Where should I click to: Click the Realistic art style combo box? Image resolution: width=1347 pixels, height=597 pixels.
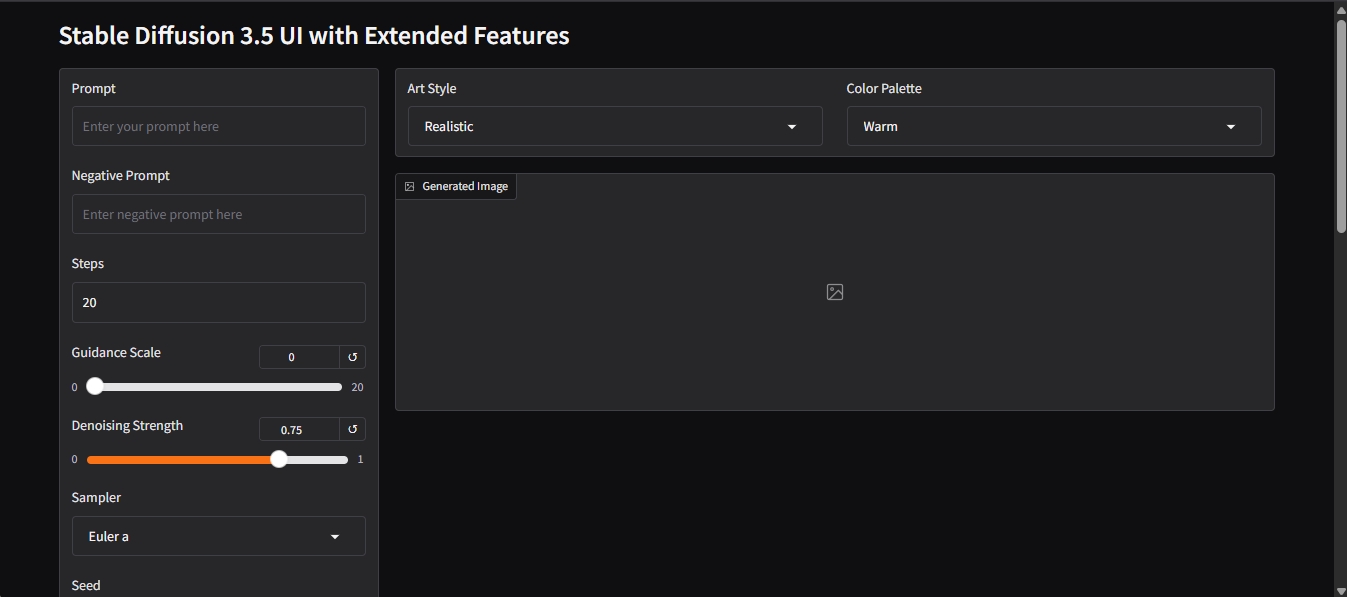click(615, 126)
